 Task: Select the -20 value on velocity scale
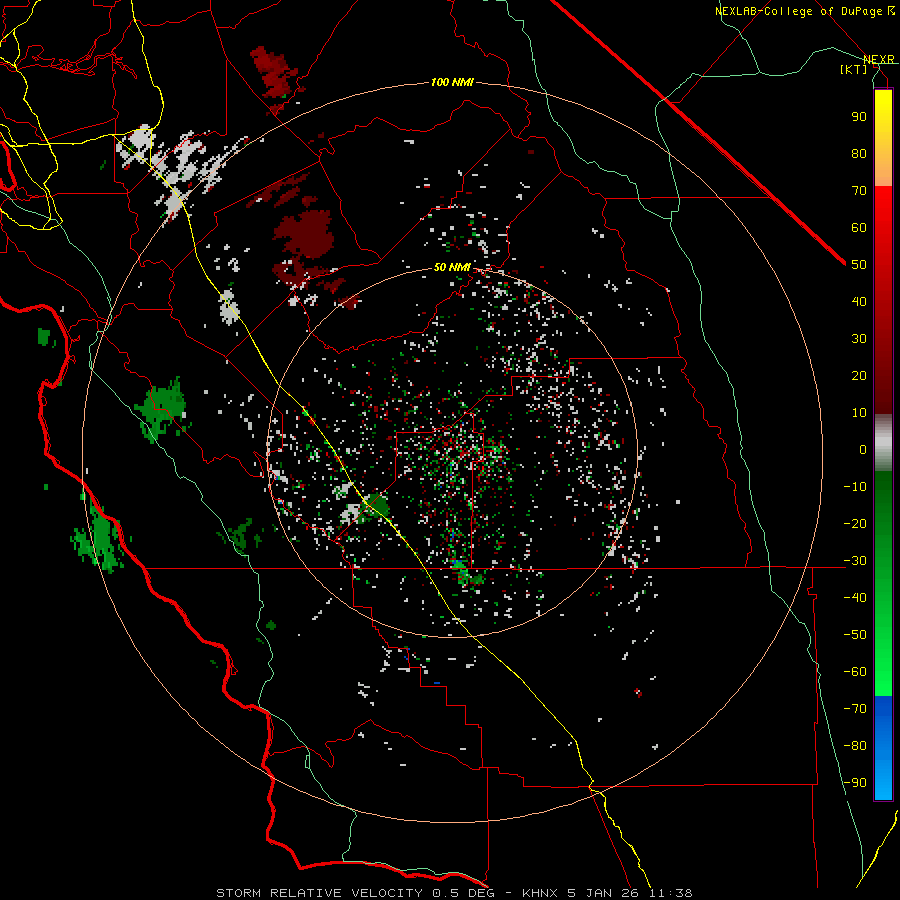pos(855,523)
